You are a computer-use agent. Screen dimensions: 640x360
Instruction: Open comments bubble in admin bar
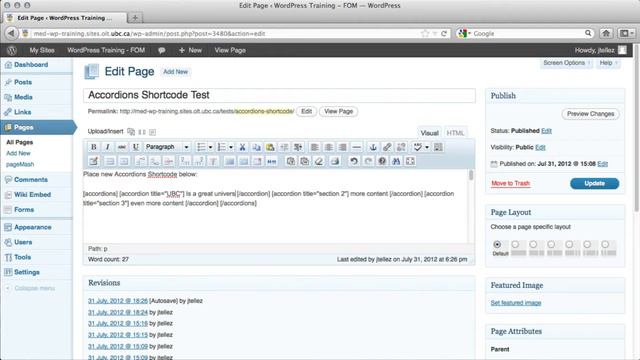click(162, 50)
